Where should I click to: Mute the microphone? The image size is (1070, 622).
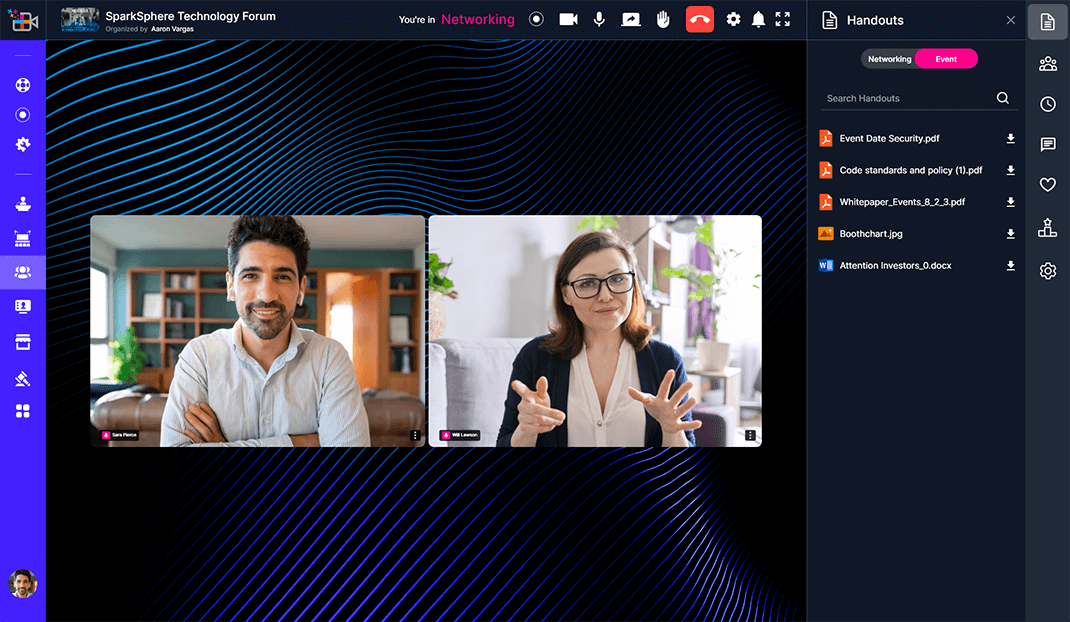(599, 19)
